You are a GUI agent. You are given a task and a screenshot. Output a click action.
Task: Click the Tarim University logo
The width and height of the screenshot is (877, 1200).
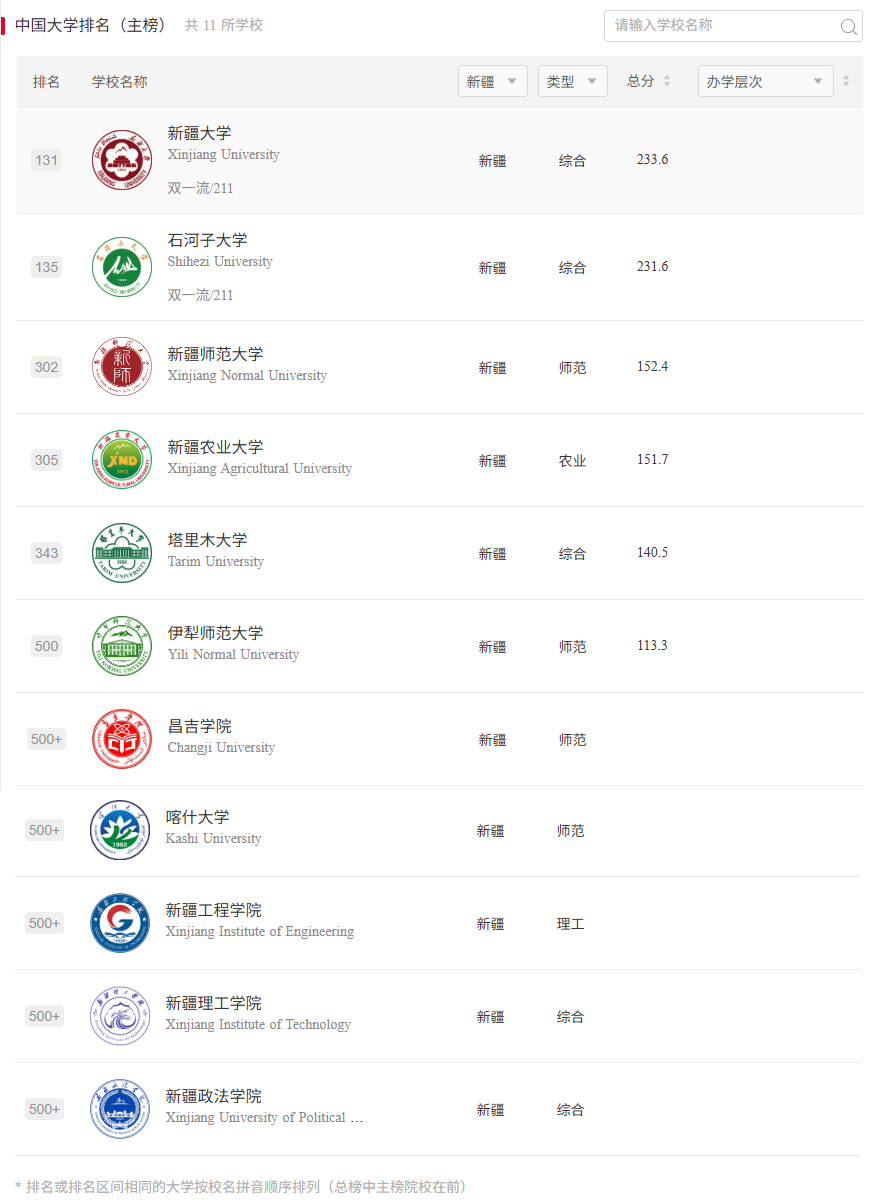point(121,553)
